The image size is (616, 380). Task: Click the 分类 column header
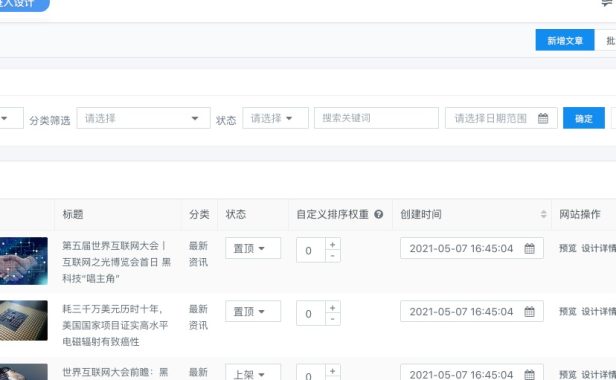pyautogui.click(x=199, y=214)
